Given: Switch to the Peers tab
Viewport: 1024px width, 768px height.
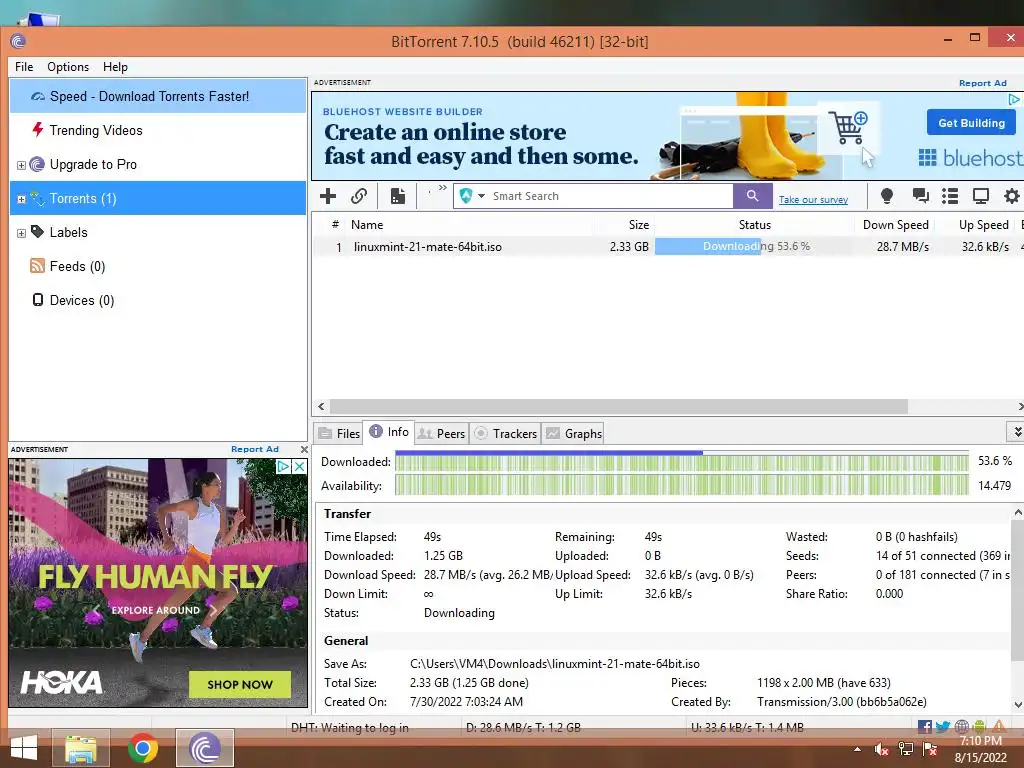Looking at the screenshot, I should click(441, 434).
